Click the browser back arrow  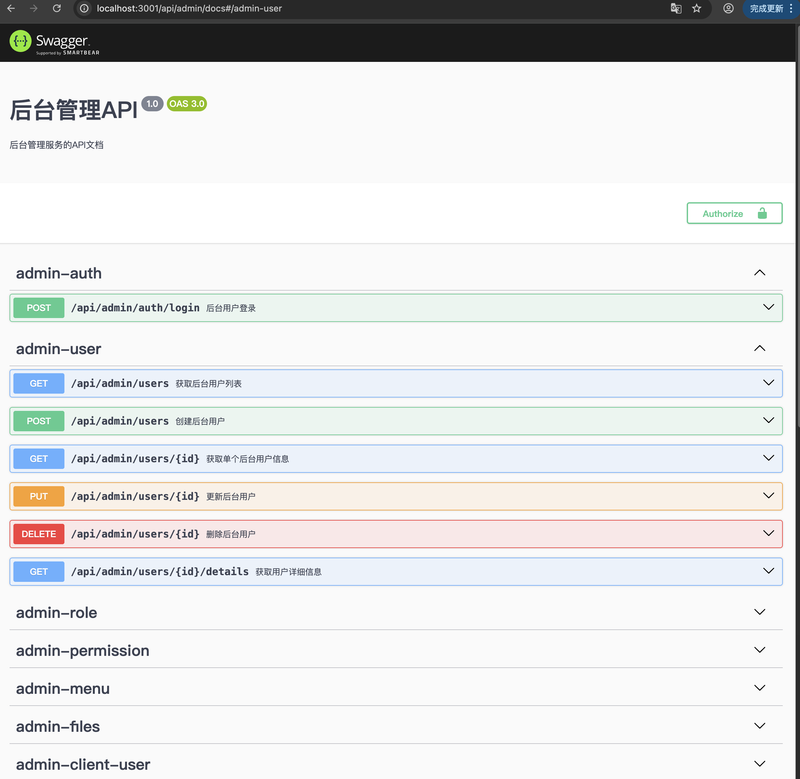click(x=11, y=8)
